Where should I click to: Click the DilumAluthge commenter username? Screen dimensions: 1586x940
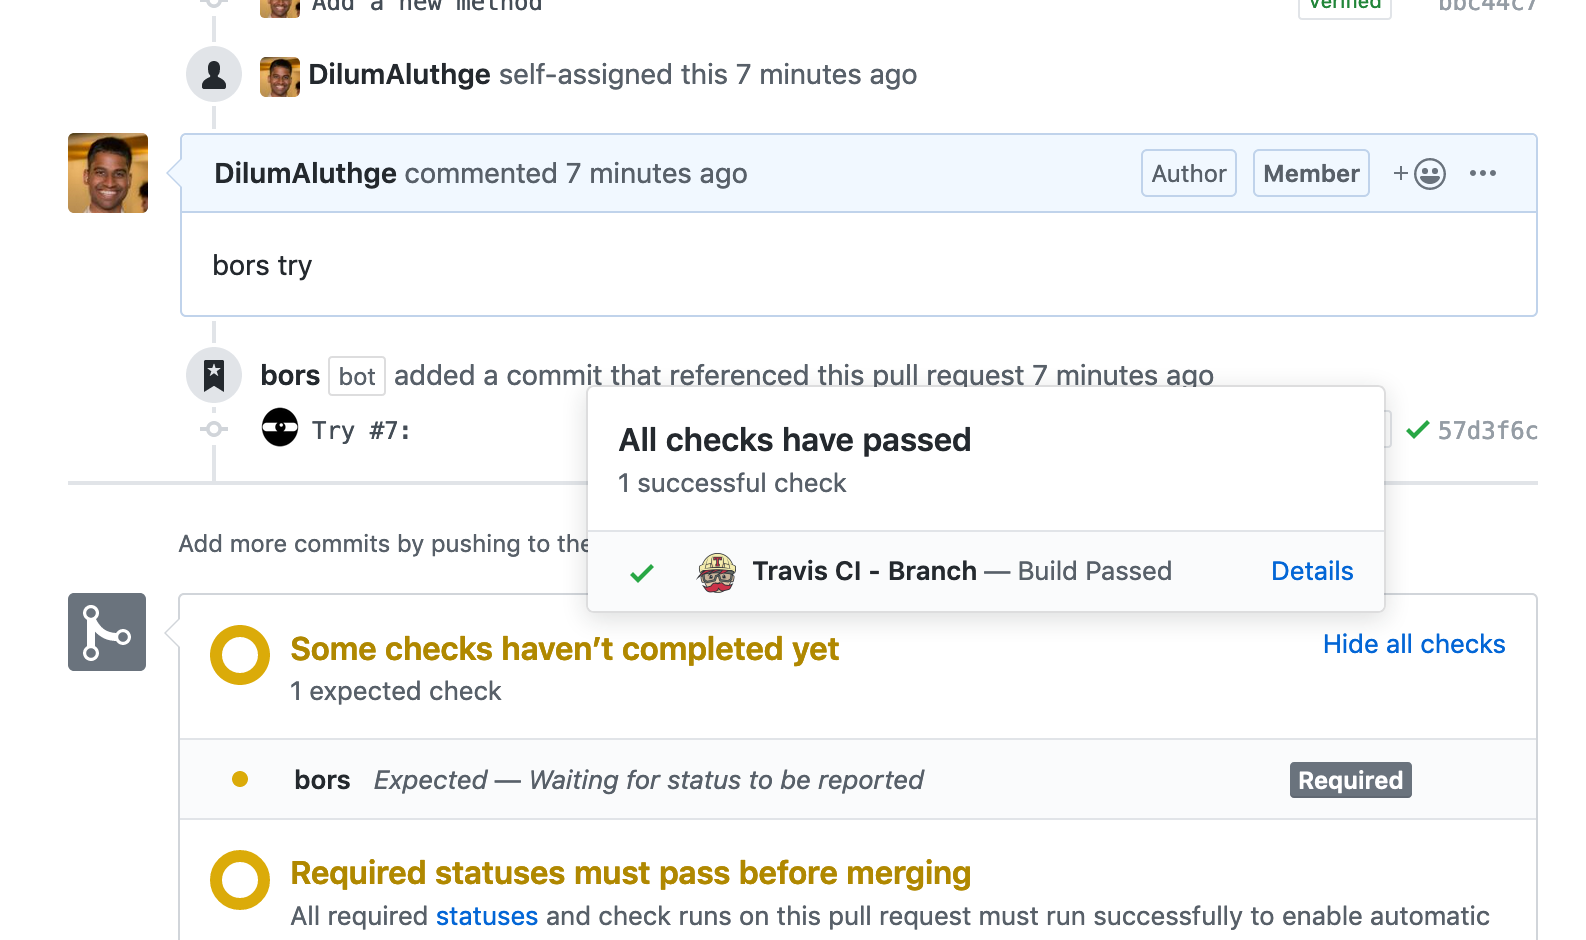(306, 174)
